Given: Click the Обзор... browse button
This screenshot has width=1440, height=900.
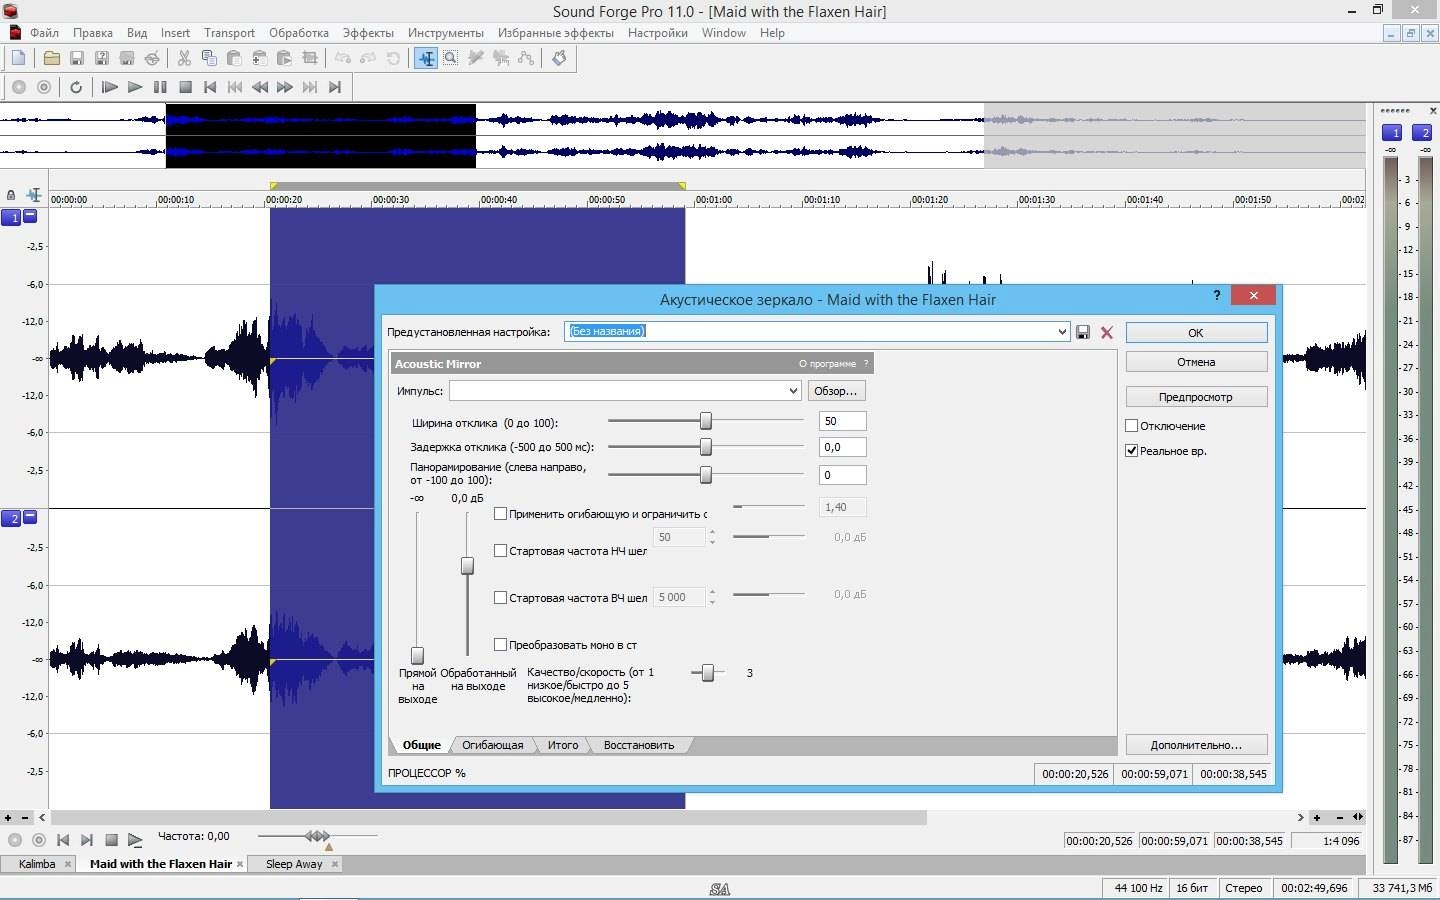Looking at the screenshot, I should 835,391.
